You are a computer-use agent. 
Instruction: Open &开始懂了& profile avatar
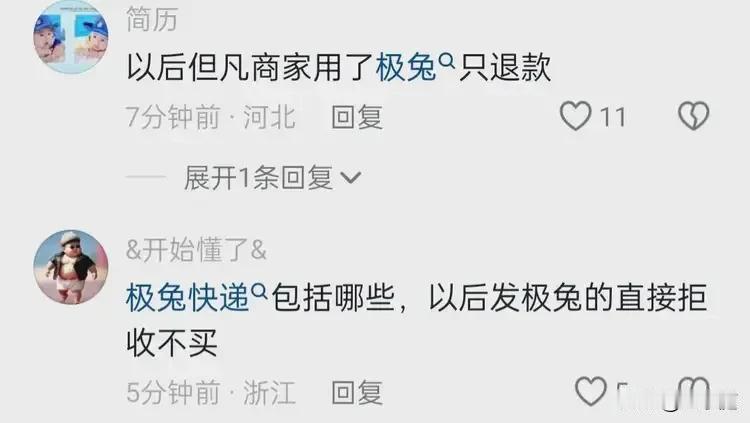point(71,267)
